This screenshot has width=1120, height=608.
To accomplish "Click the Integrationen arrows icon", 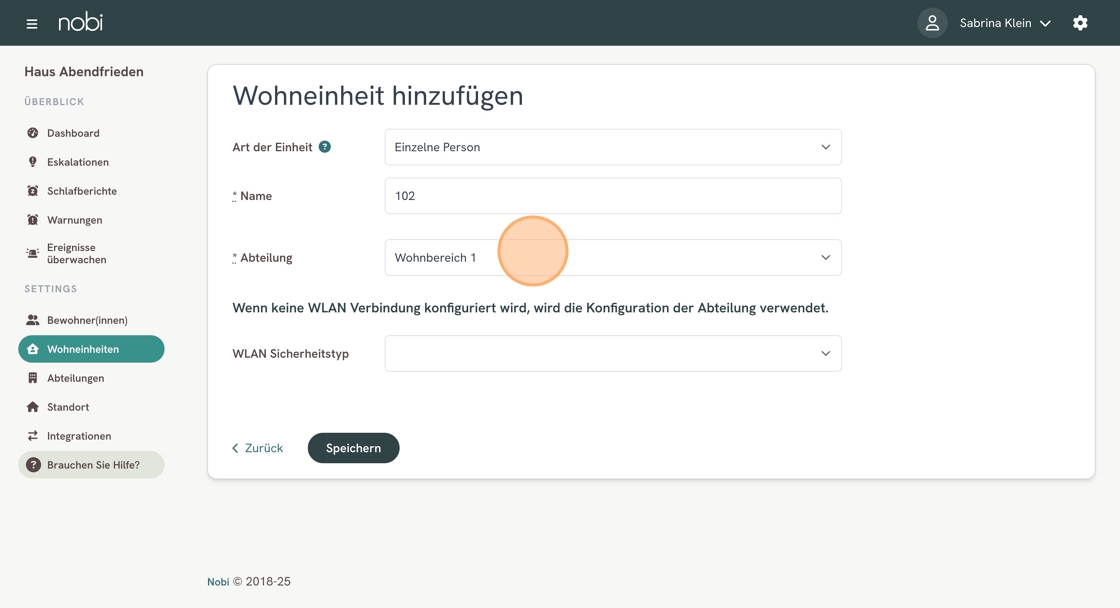I will [x=33, y=436].
